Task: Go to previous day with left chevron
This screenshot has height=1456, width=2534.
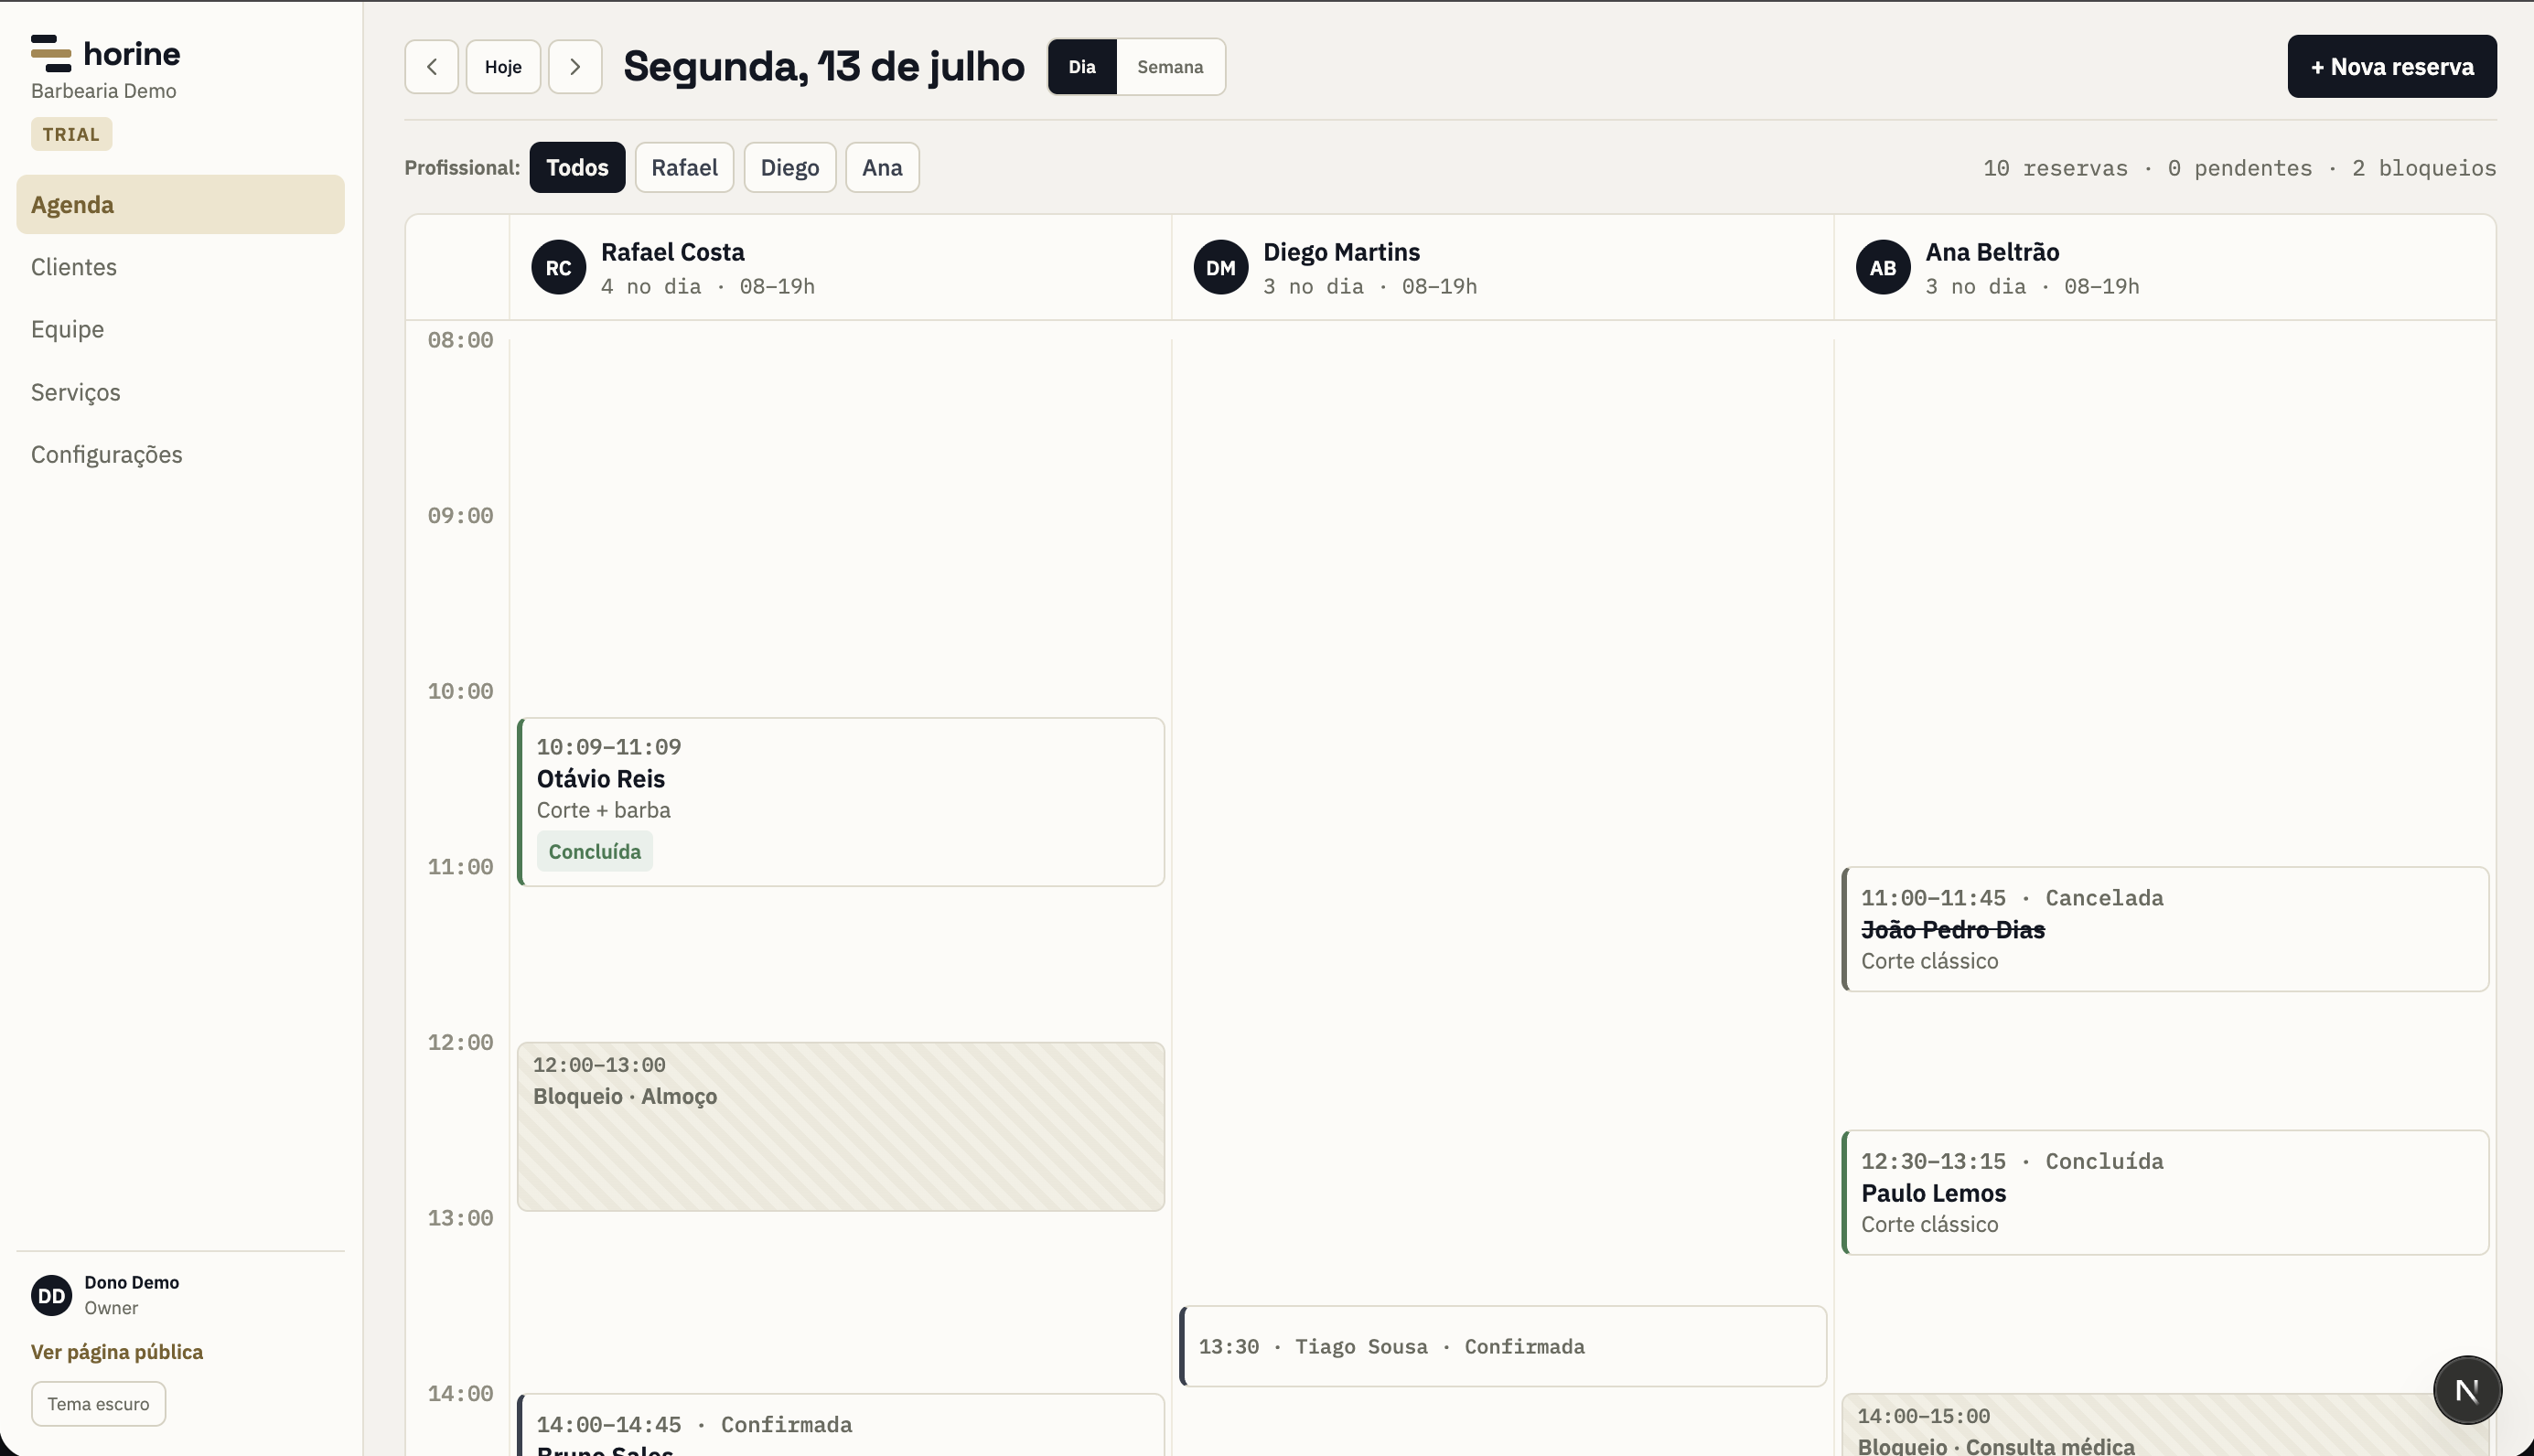Action: pyautogui.click(x=432, y=67)
